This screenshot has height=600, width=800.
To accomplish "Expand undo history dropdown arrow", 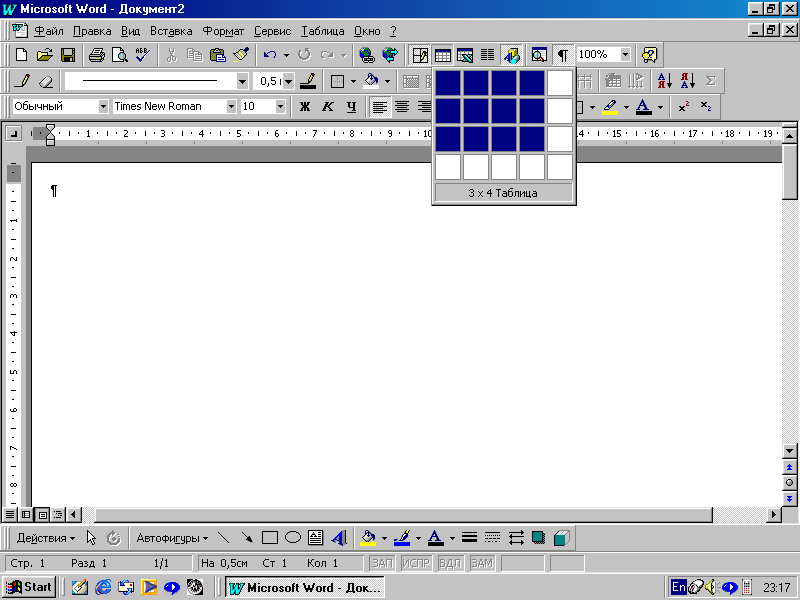I will (286, 55).
